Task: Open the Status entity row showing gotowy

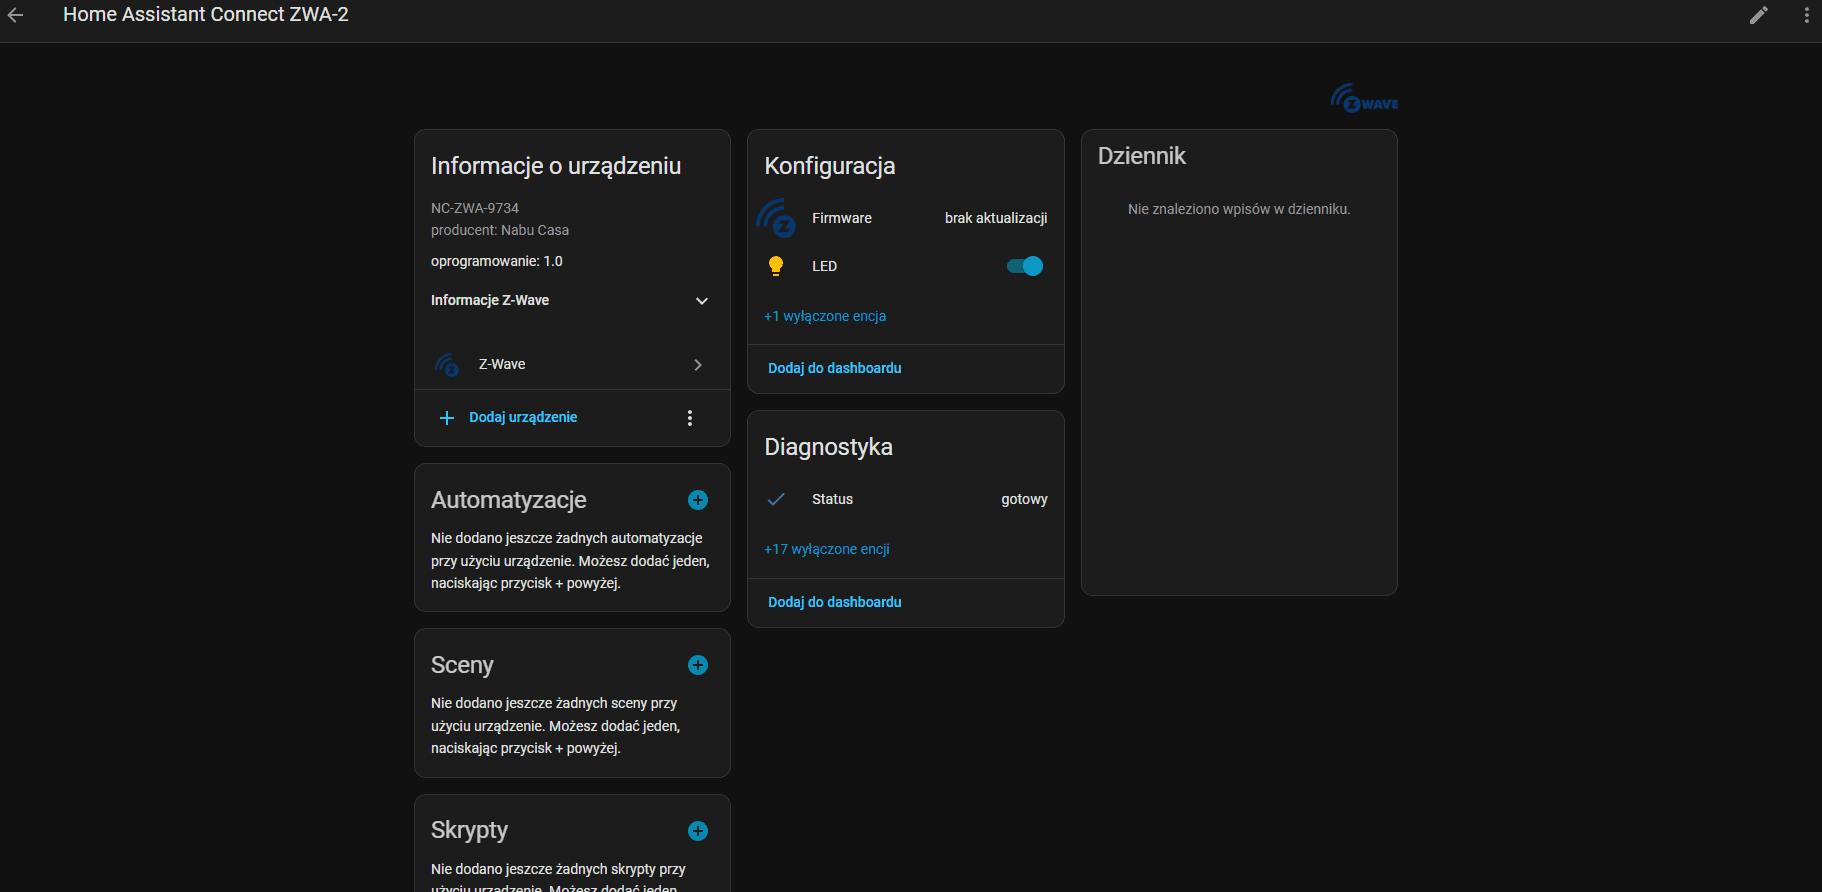Action: 905,499
